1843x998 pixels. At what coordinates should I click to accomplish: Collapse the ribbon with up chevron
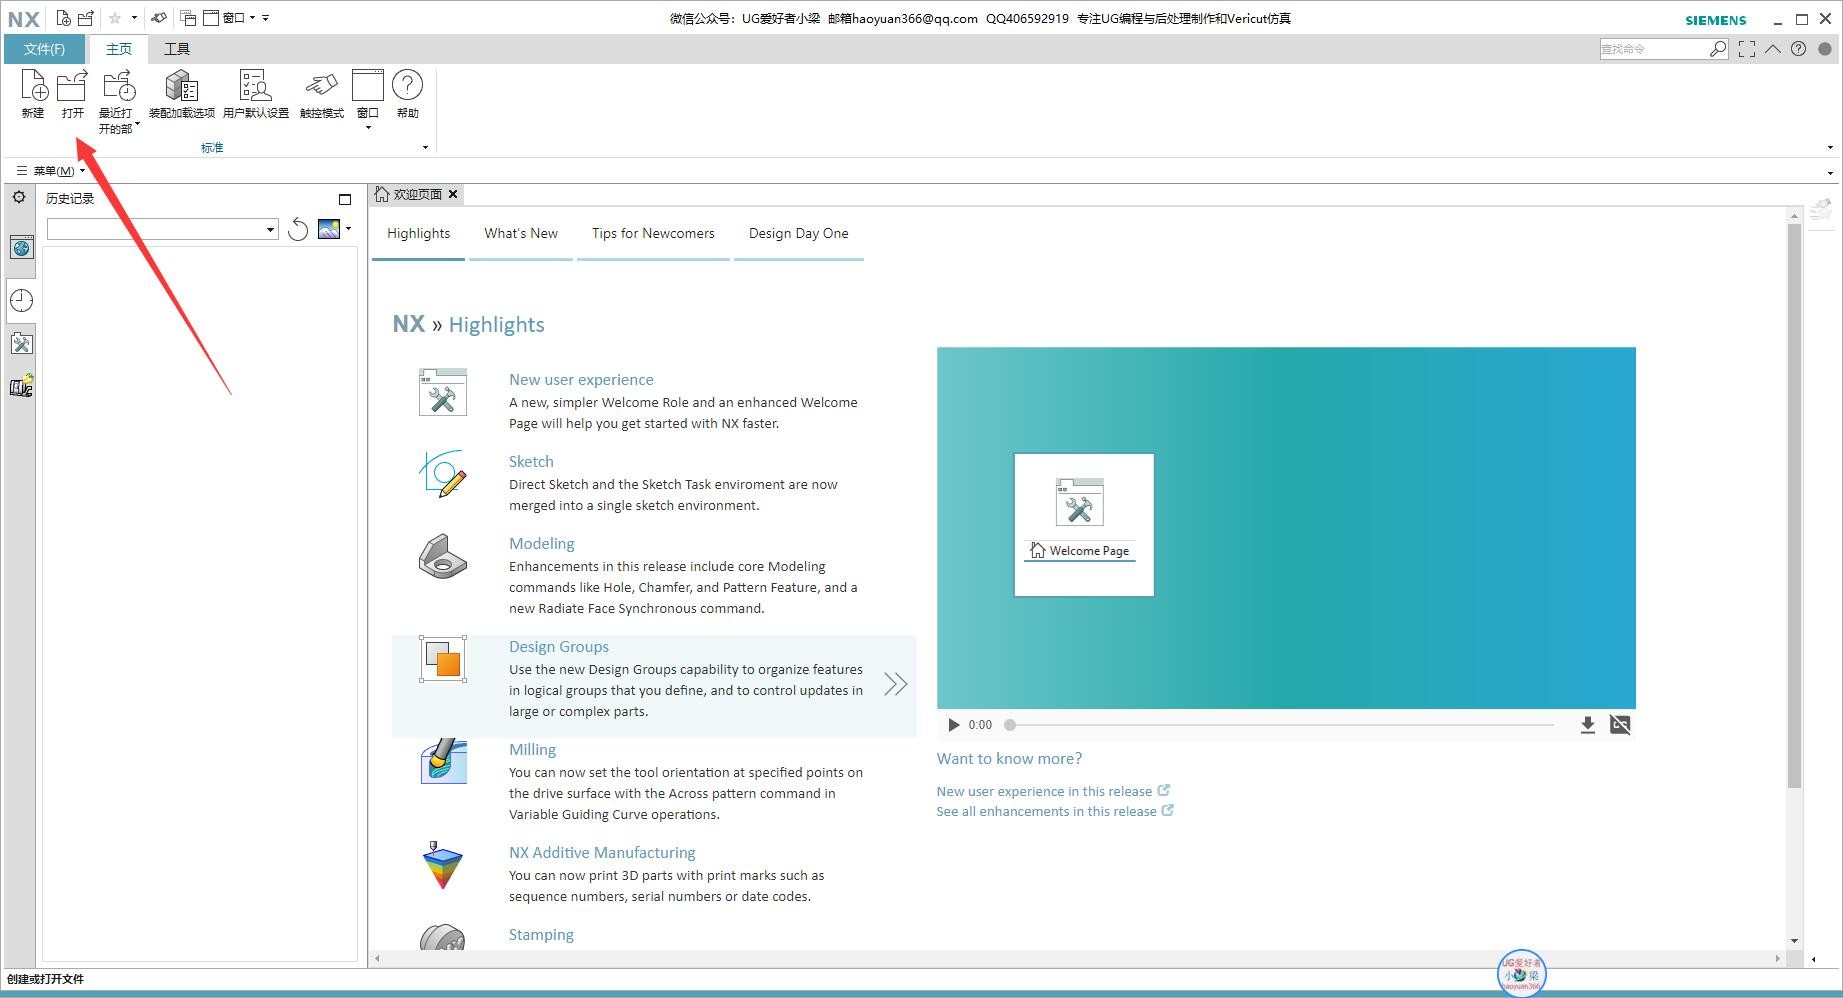[1773, 49]
